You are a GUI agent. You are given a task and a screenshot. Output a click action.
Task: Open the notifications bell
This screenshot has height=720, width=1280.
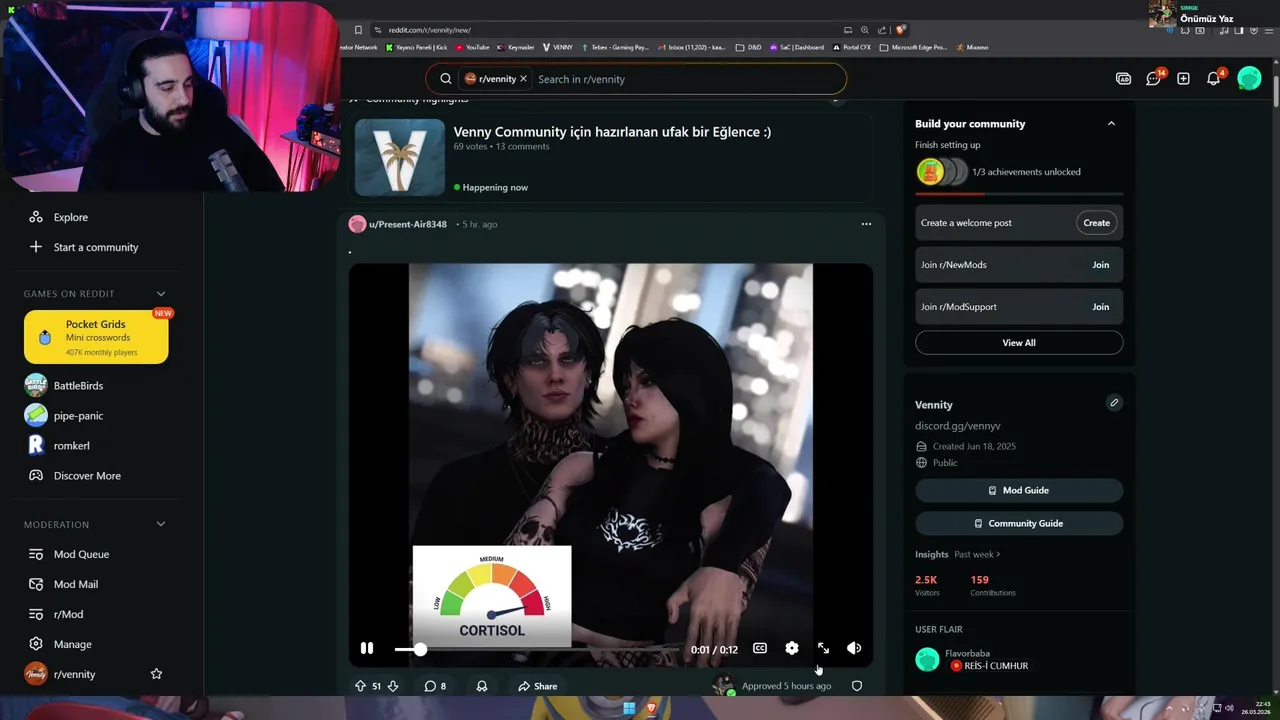(x=1213, y=78)
